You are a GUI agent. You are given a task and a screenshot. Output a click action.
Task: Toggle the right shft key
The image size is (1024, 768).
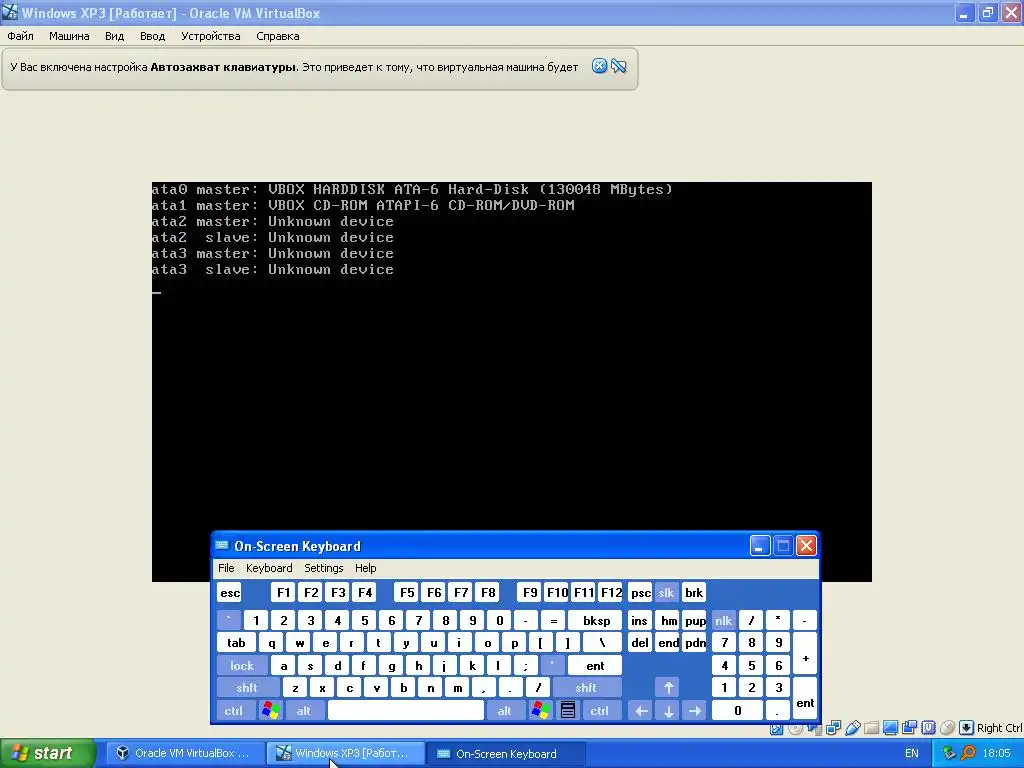[586, 688]
